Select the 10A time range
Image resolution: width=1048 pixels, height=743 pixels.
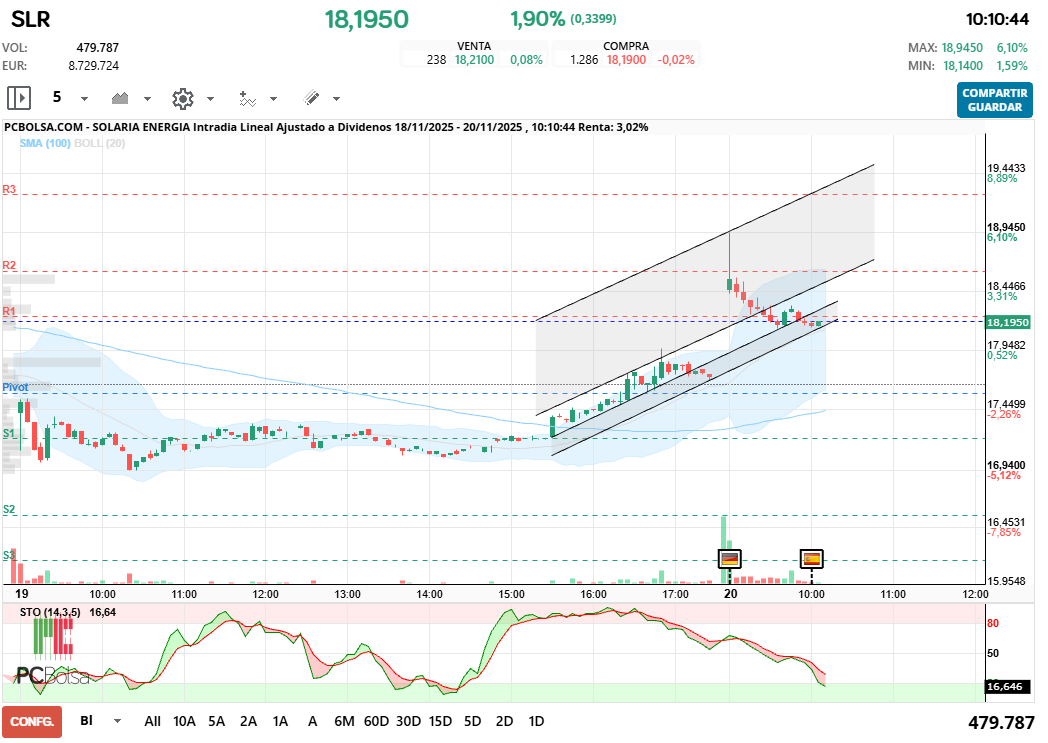tap(184, 722)
